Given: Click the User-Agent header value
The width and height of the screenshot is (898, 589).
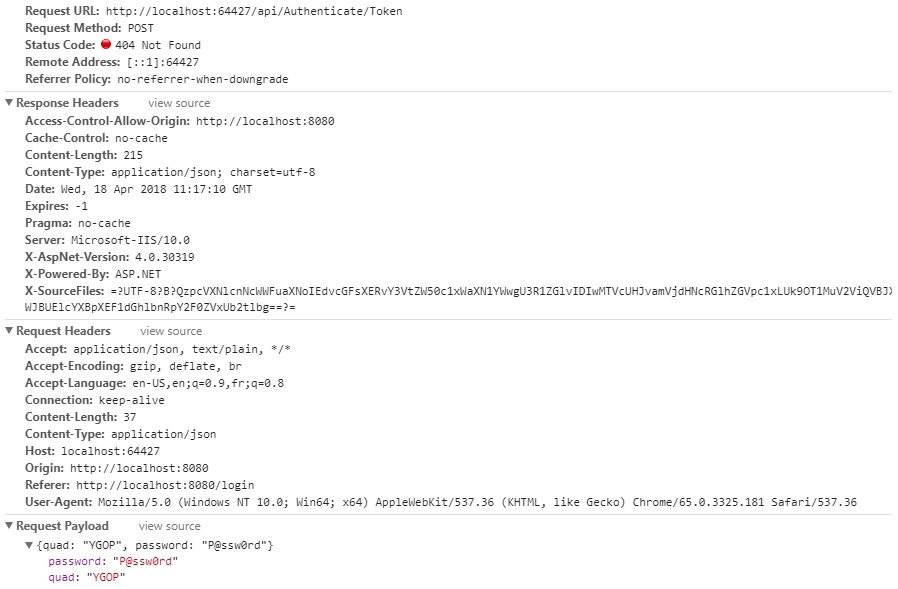Looking at the screenshot, I should click(478, 502).
